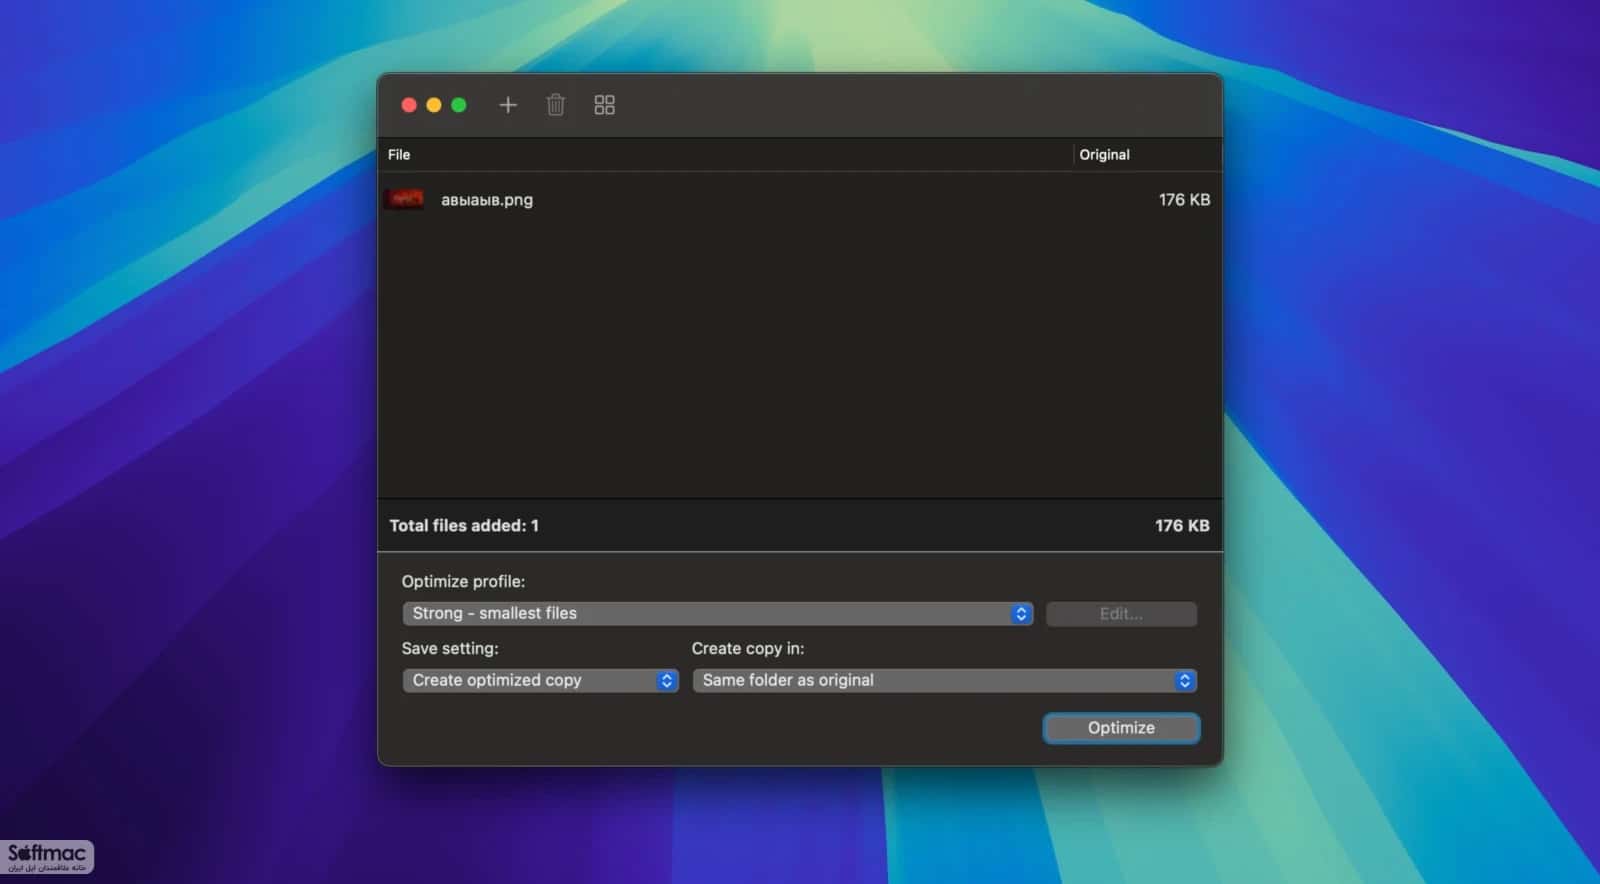Click the plus icon to add files
The image size is (1600, 884).
pyautogui.click(x=508, y=105)
